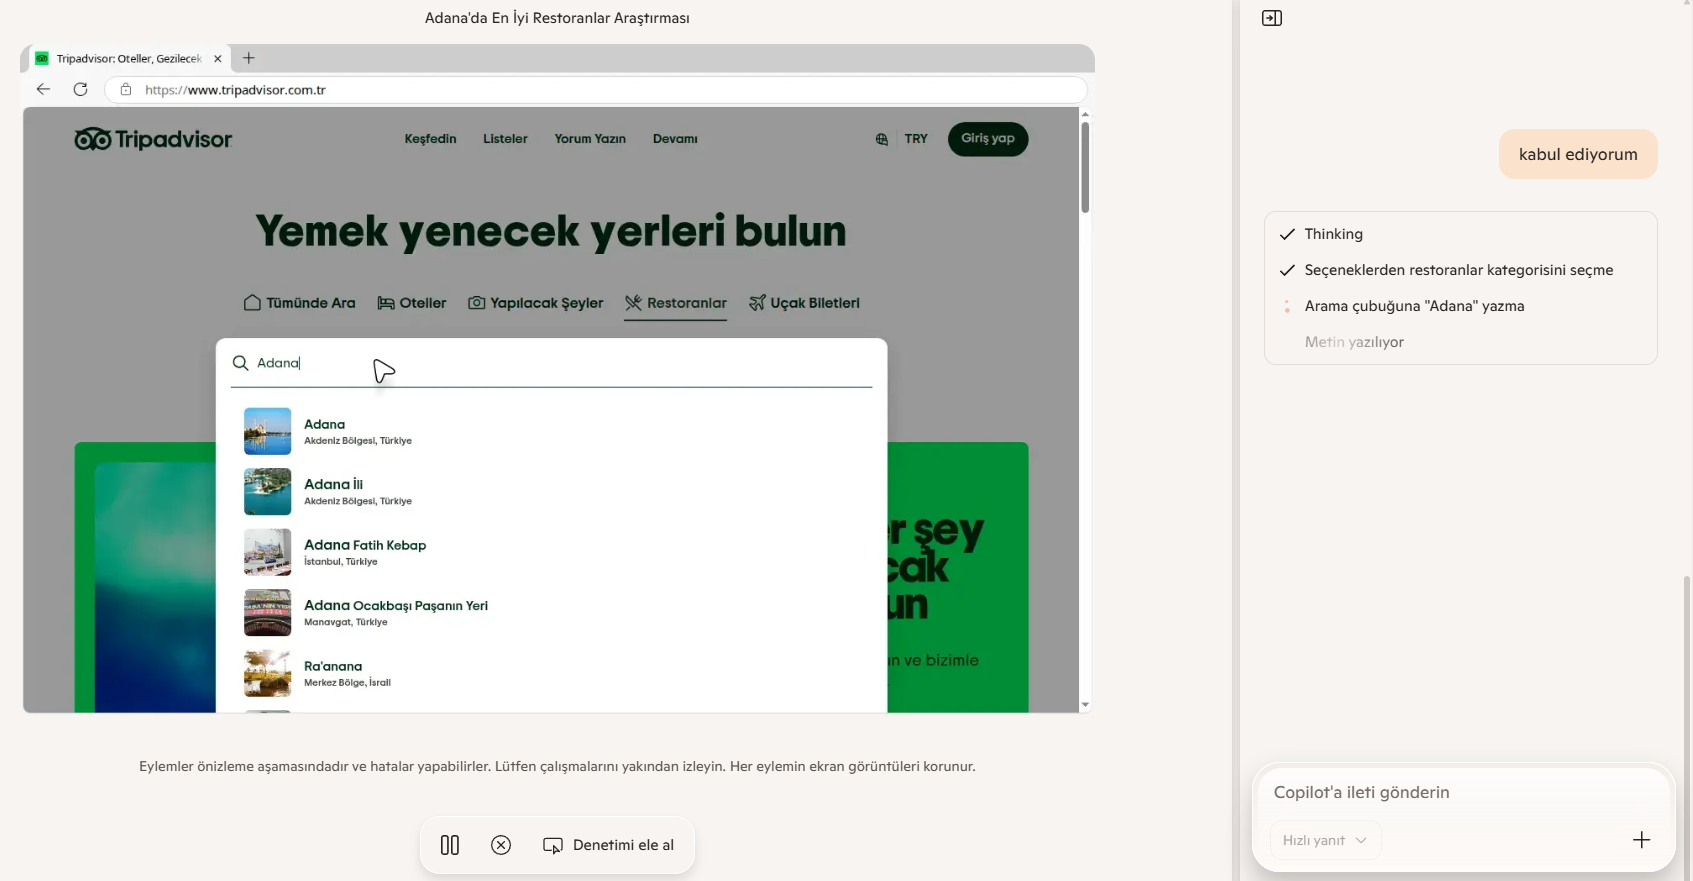Screen dimensions: 1693x881
Task: Select the Oteller tab
Action: pos(412,303)
